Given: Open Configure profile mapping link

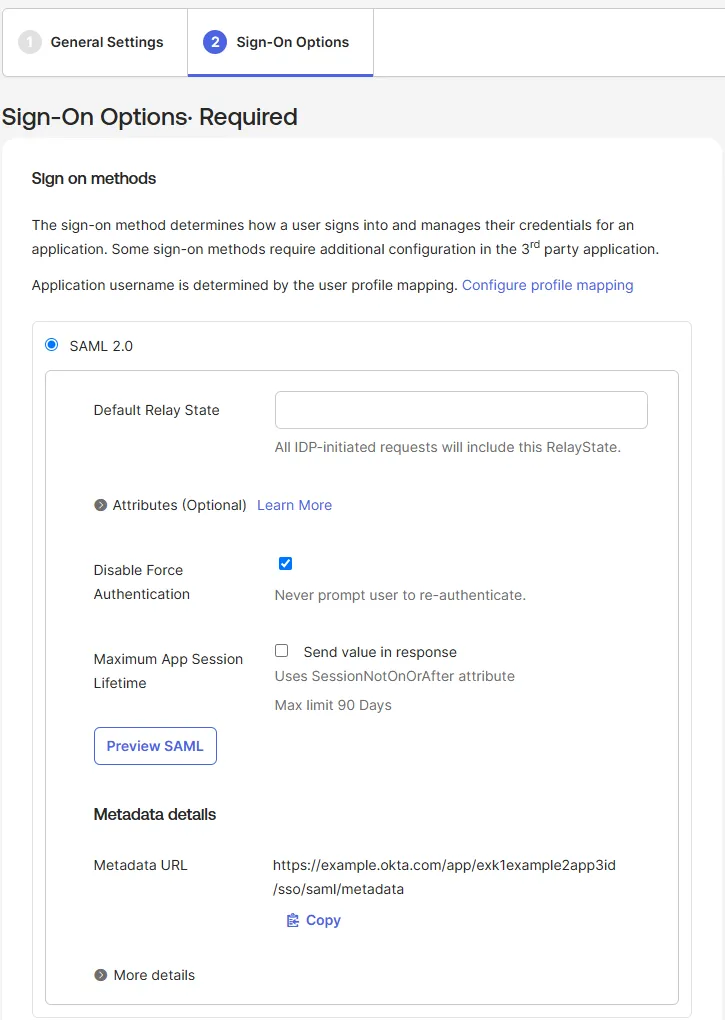Looking at the screenshot, I should [547, 285].
